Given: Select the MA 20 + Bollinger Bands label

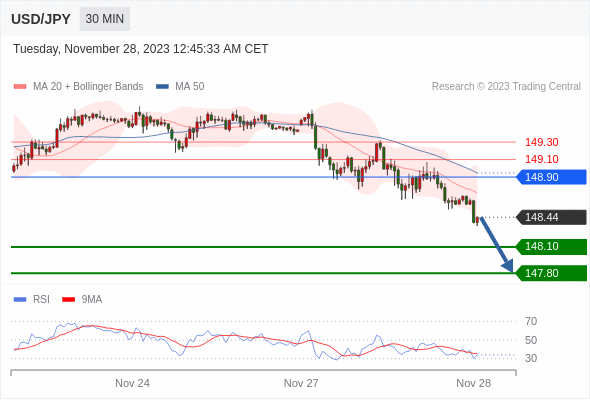Looking at the screenshot, I should coord(88,87).
